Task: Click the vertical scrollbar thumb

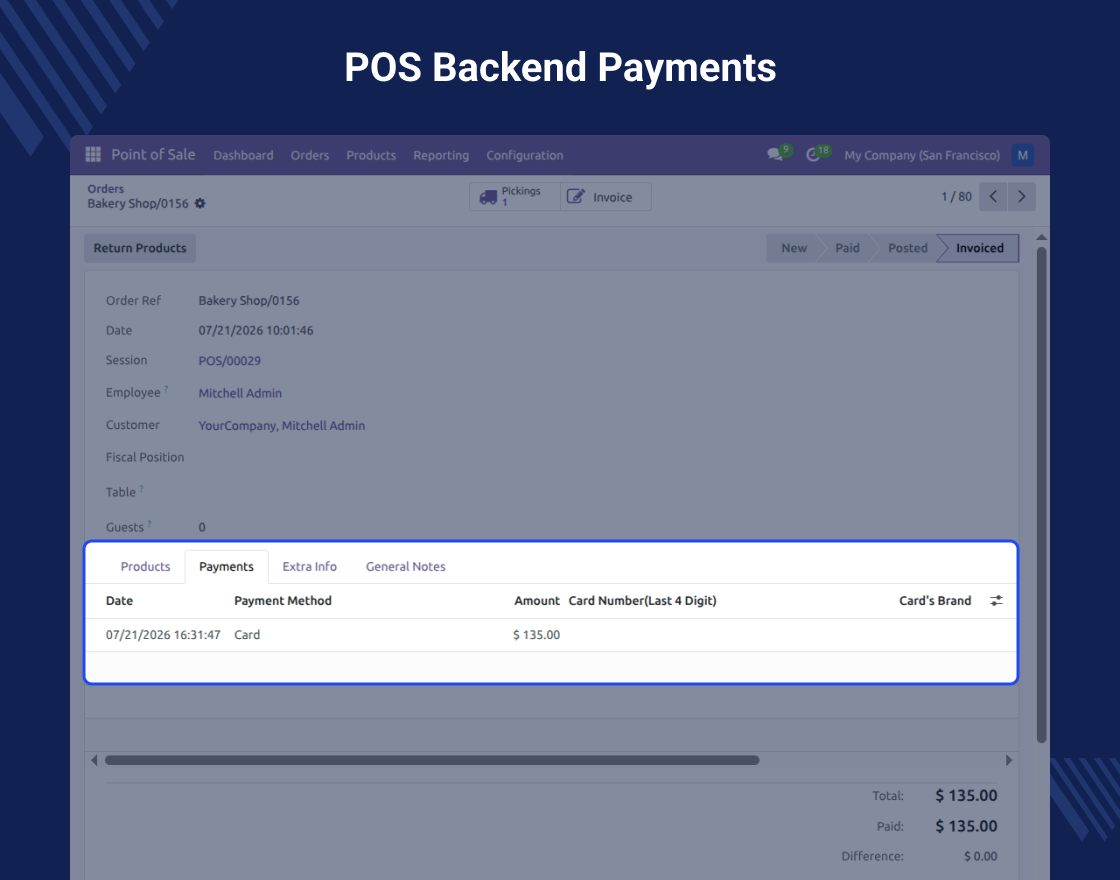Action: click(1041, 494)
